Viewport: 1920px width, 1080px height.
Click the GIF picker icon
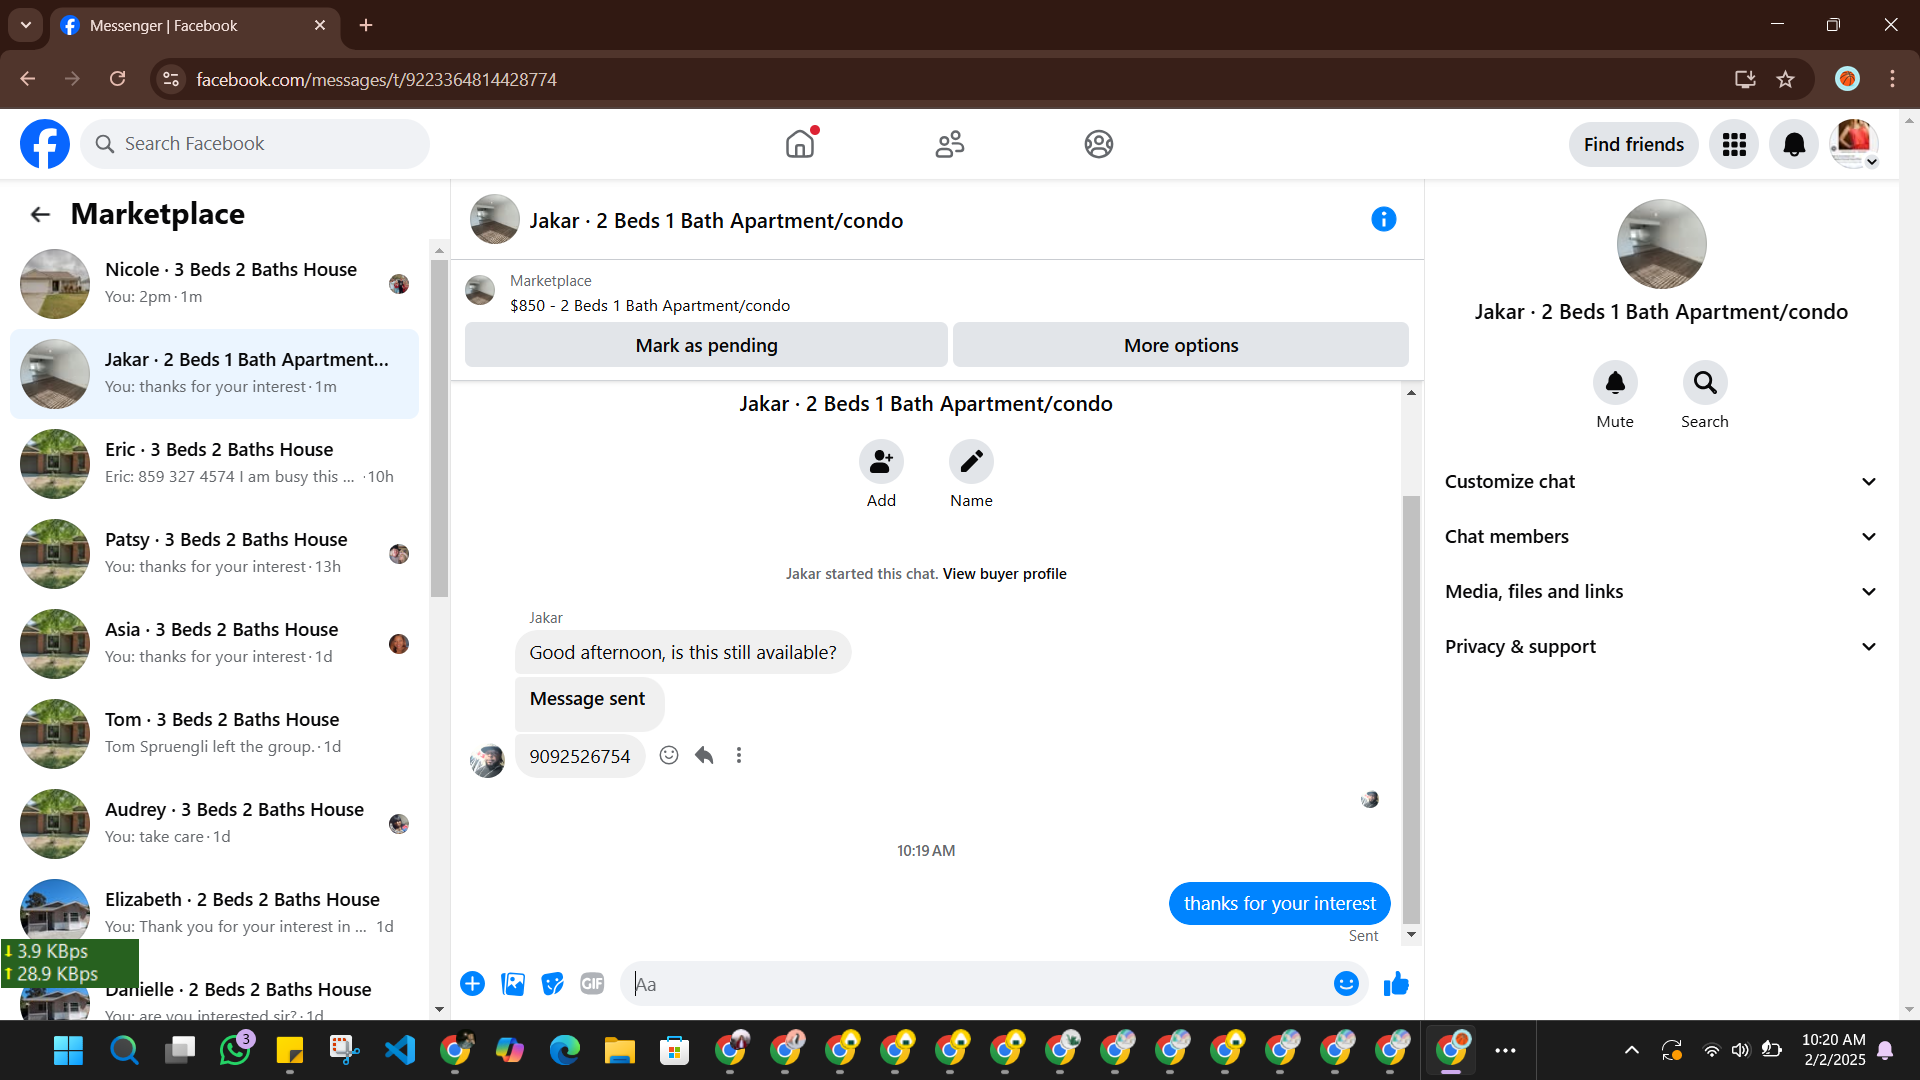[592, 984]
